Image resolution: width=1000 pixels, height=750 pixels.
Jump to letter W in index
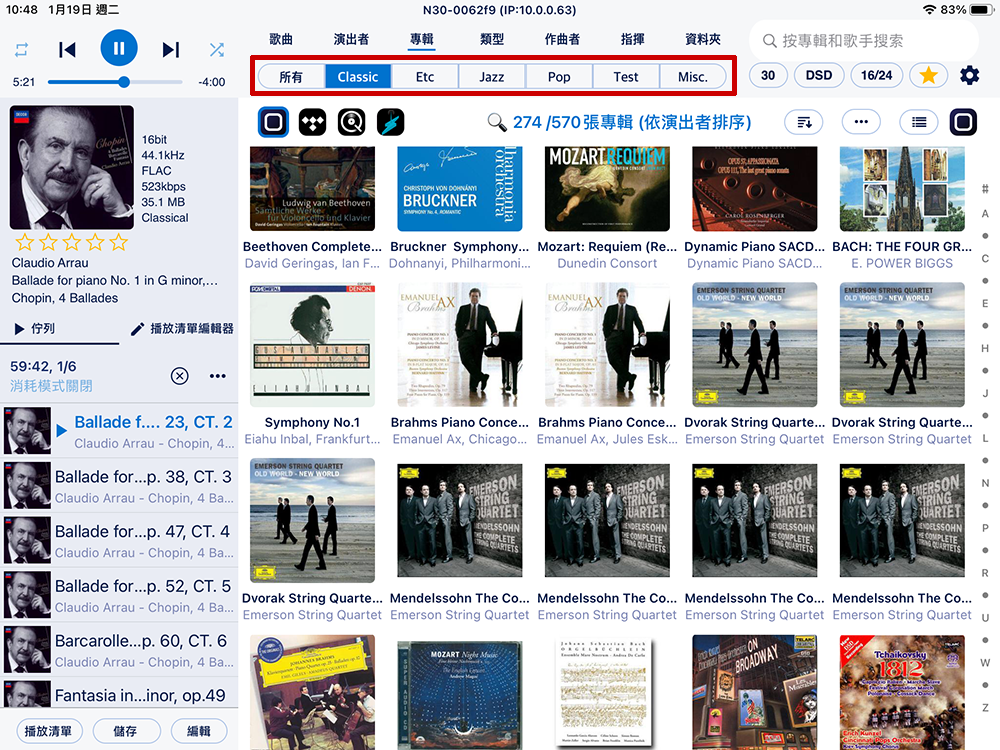click(x=985, y=663)
